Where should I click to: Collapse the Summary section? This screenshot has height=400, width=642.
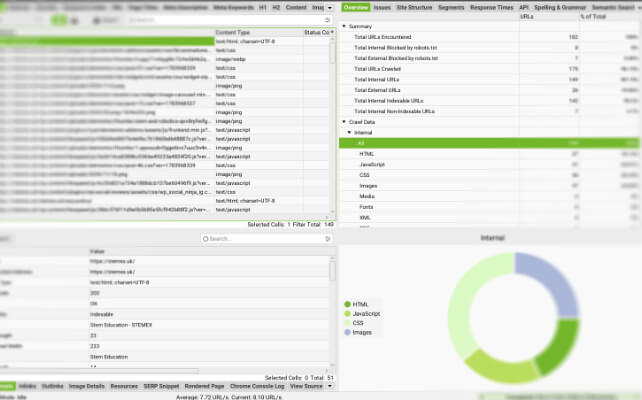[x=344, y=26]
